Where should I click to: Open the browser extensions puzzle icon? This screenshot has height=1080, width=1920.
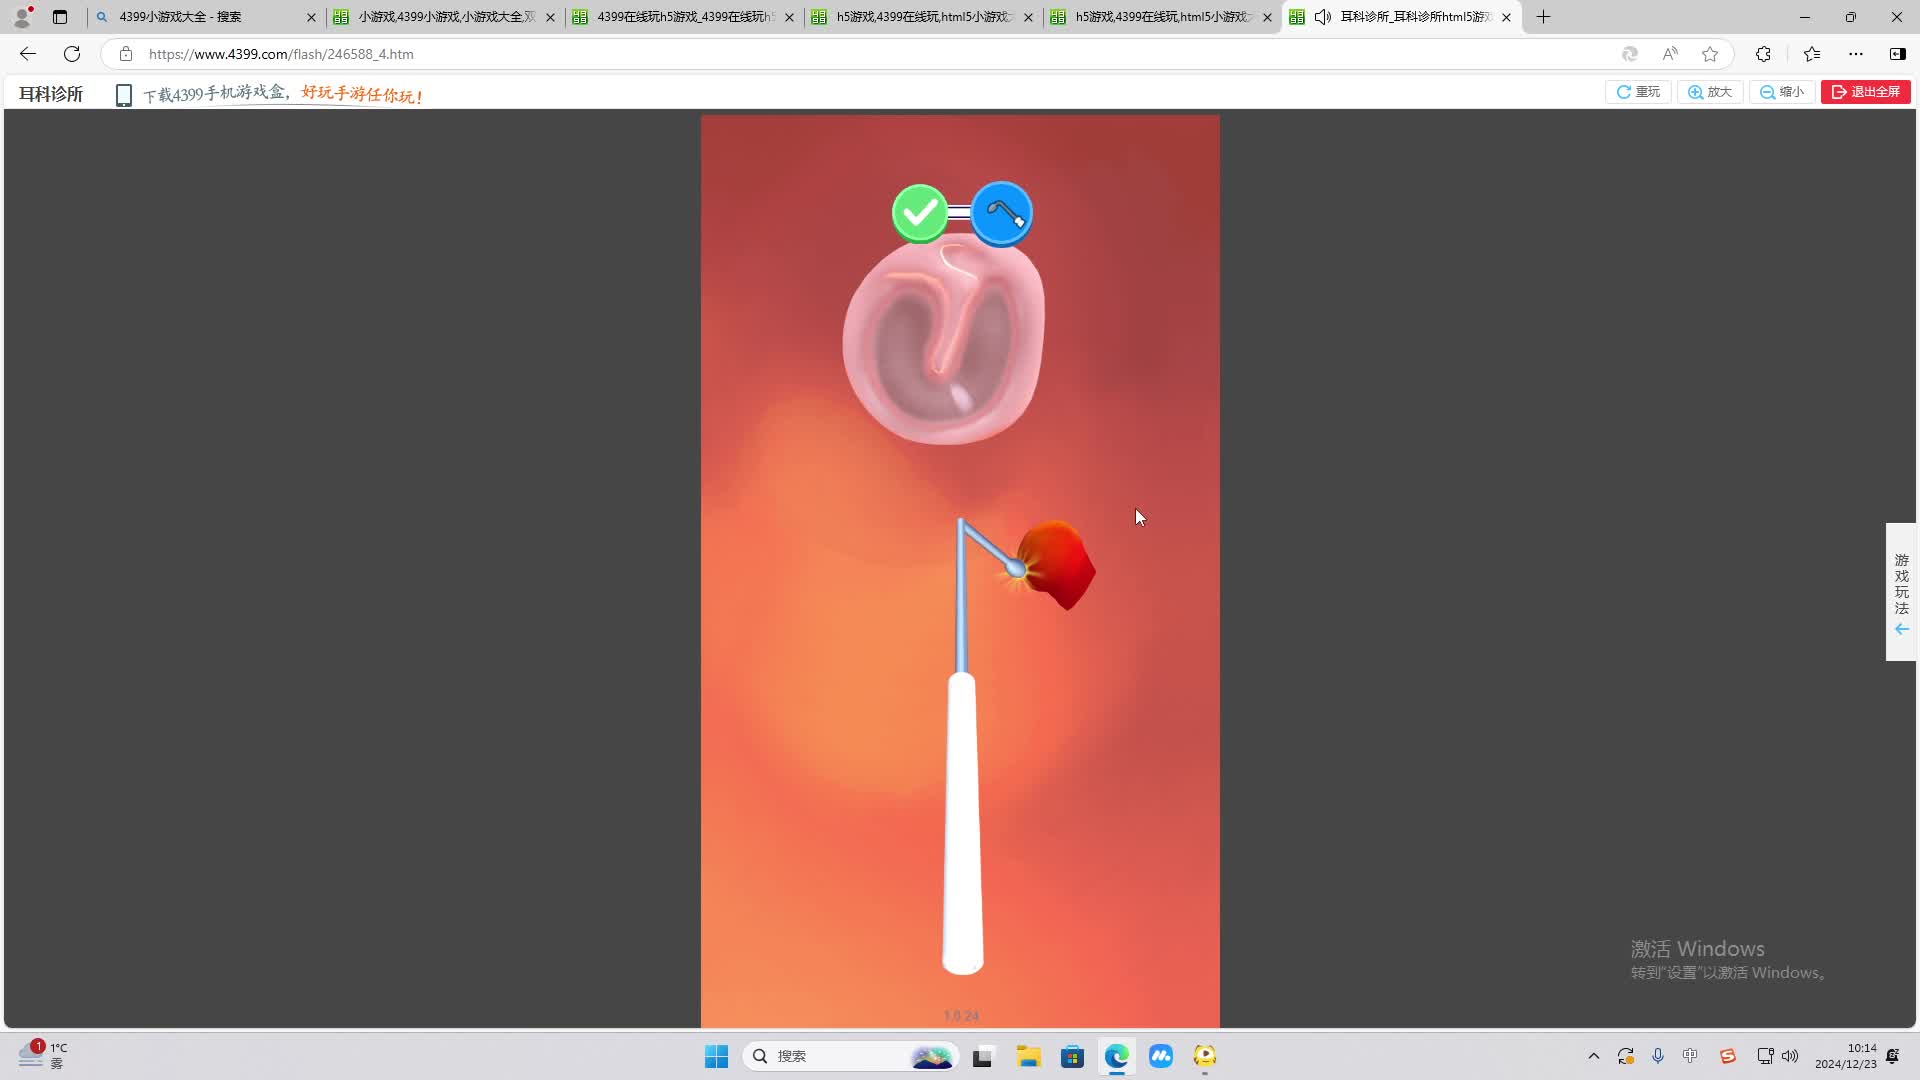coord(1763,54)
